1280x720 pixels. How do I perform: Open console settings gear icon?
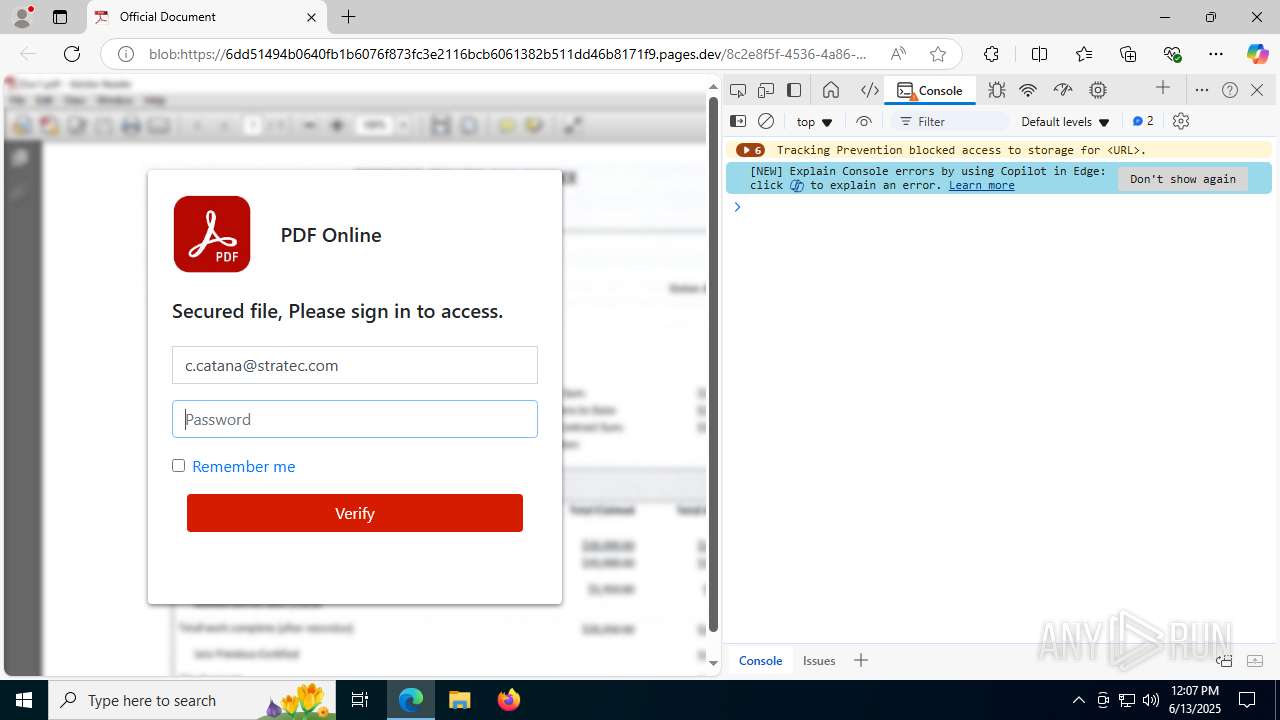[1181, 121]
